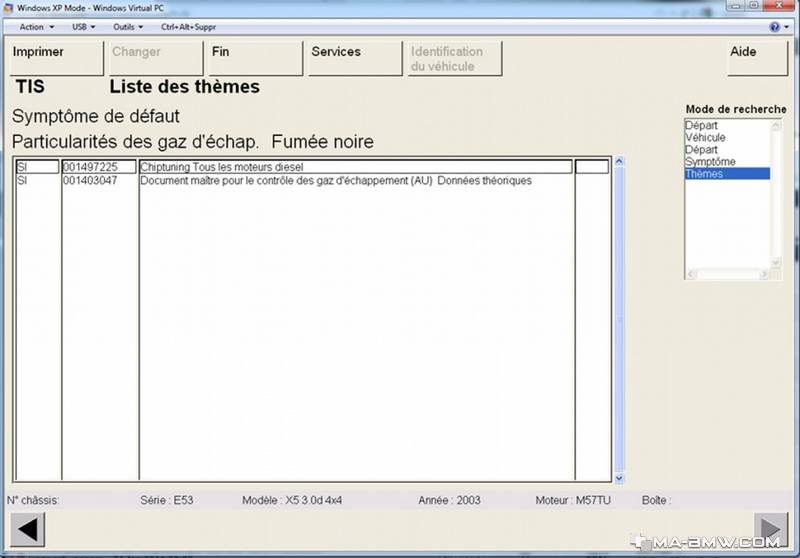The image size is (800, 558).
Task: Click Identification du véhicule button
Action: point(455,59)
